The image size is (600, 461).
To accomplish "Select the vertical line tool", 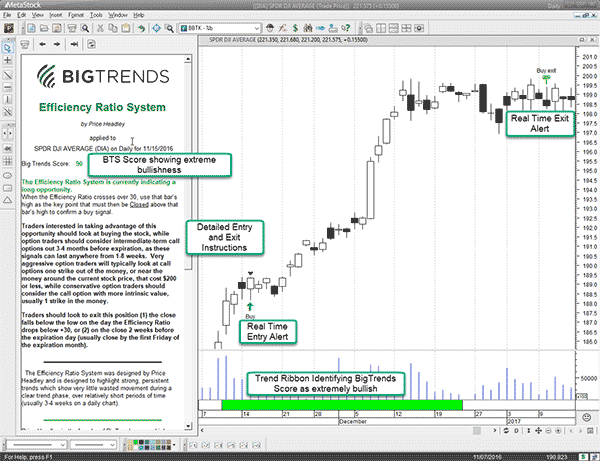I will (7, 99).
